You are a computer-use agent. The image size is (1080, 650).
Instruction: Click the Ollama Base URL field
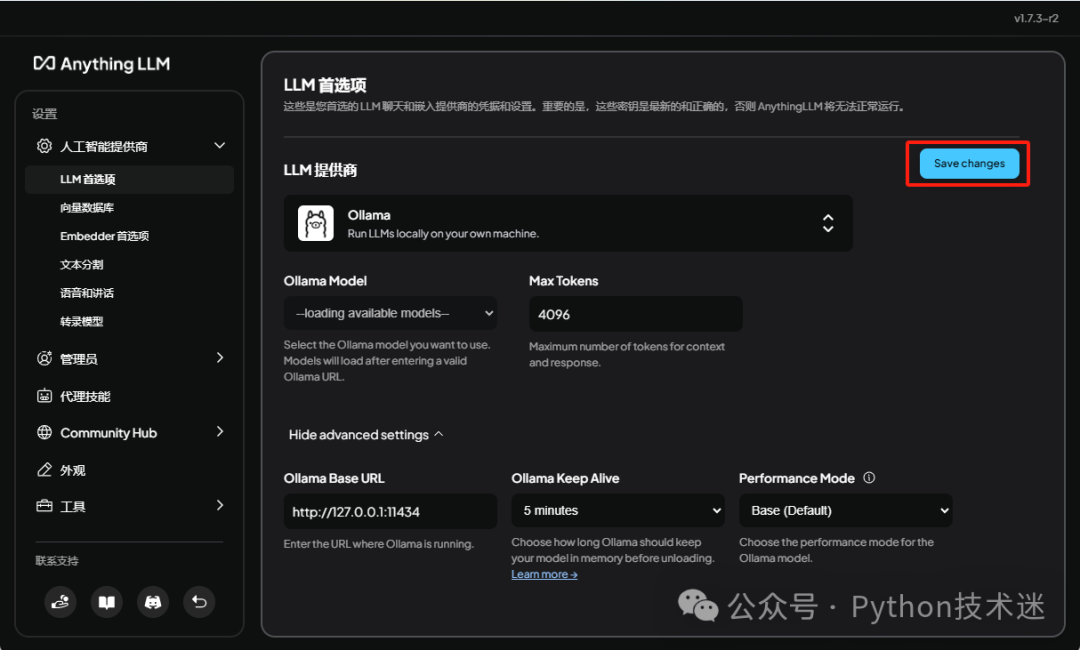390,512
